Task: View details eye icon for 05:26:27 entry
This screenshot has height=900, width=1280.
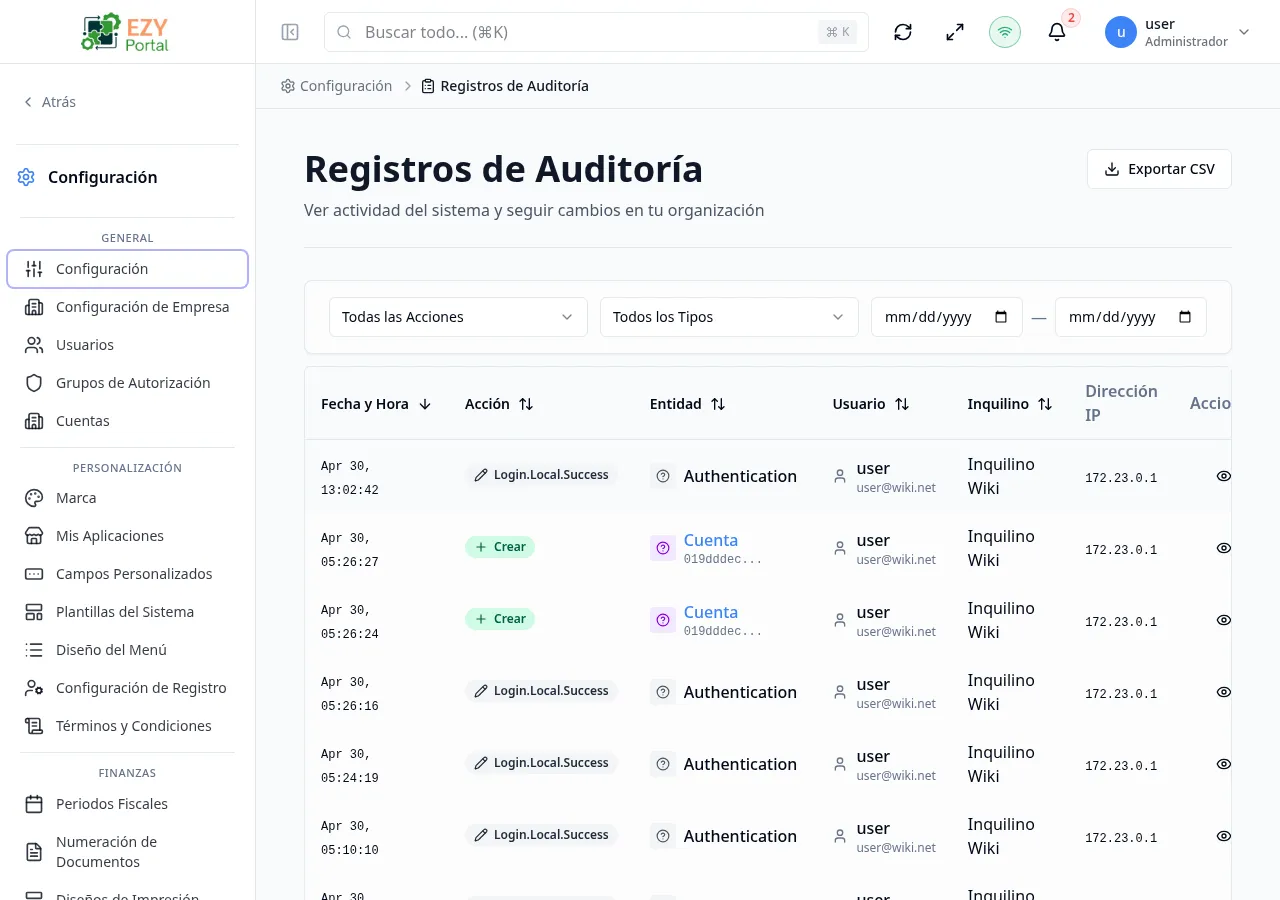Action: 1223,548
